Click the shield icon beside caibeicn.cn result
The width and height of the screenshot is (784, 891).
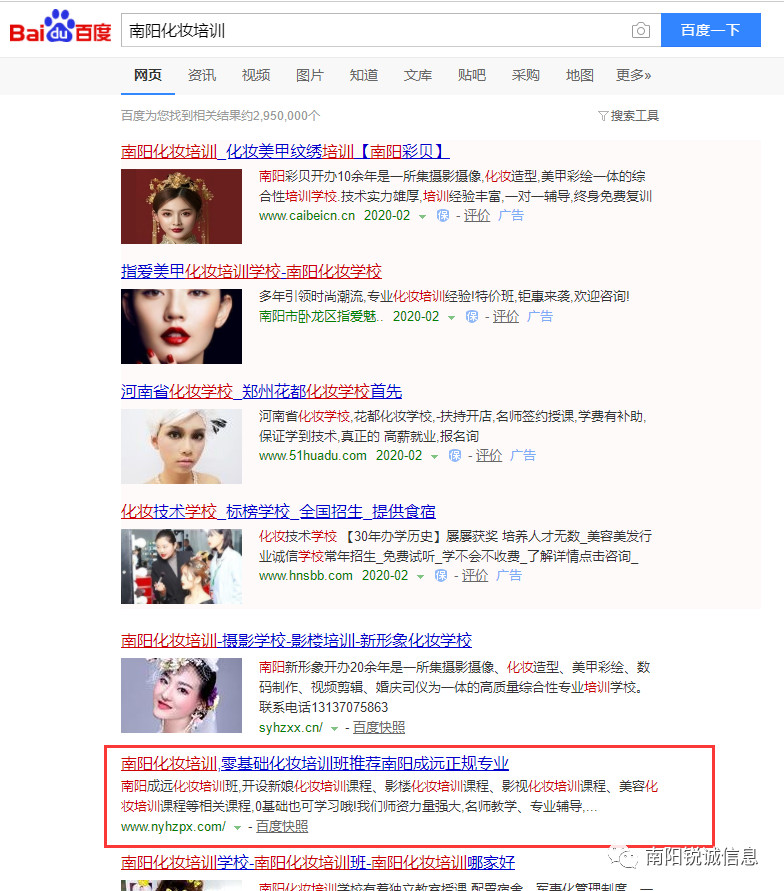(x=443, y=215)
